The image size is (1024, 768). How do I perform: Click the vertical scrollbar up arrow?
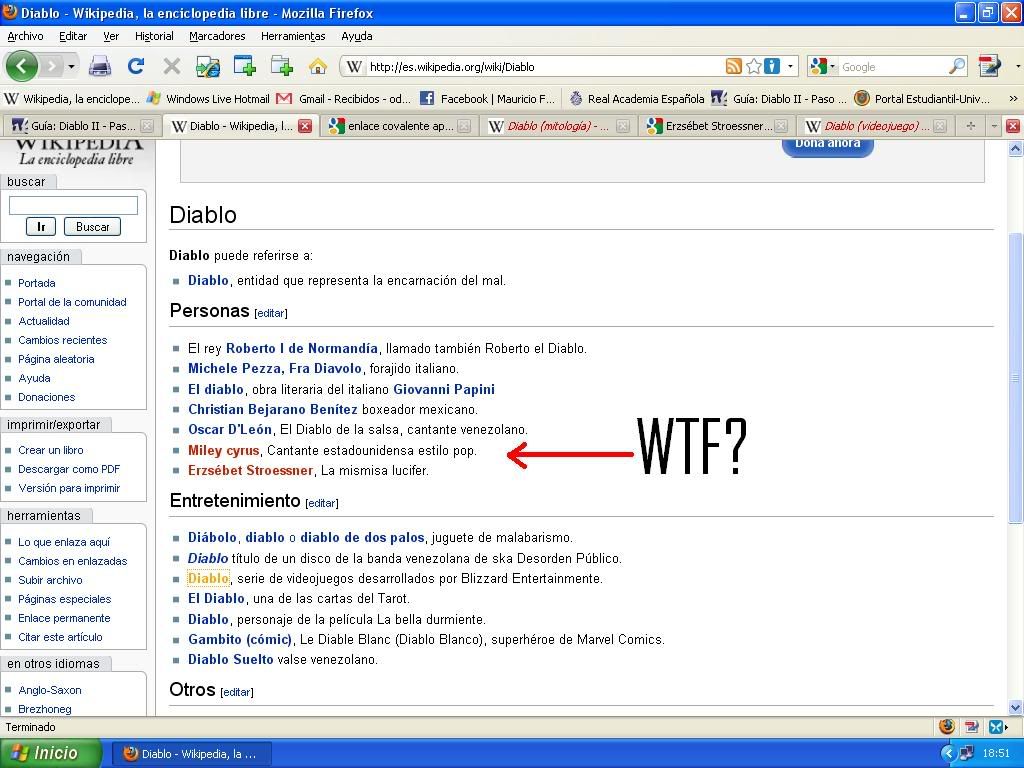pyautogui.click(x=1016, y=148)
